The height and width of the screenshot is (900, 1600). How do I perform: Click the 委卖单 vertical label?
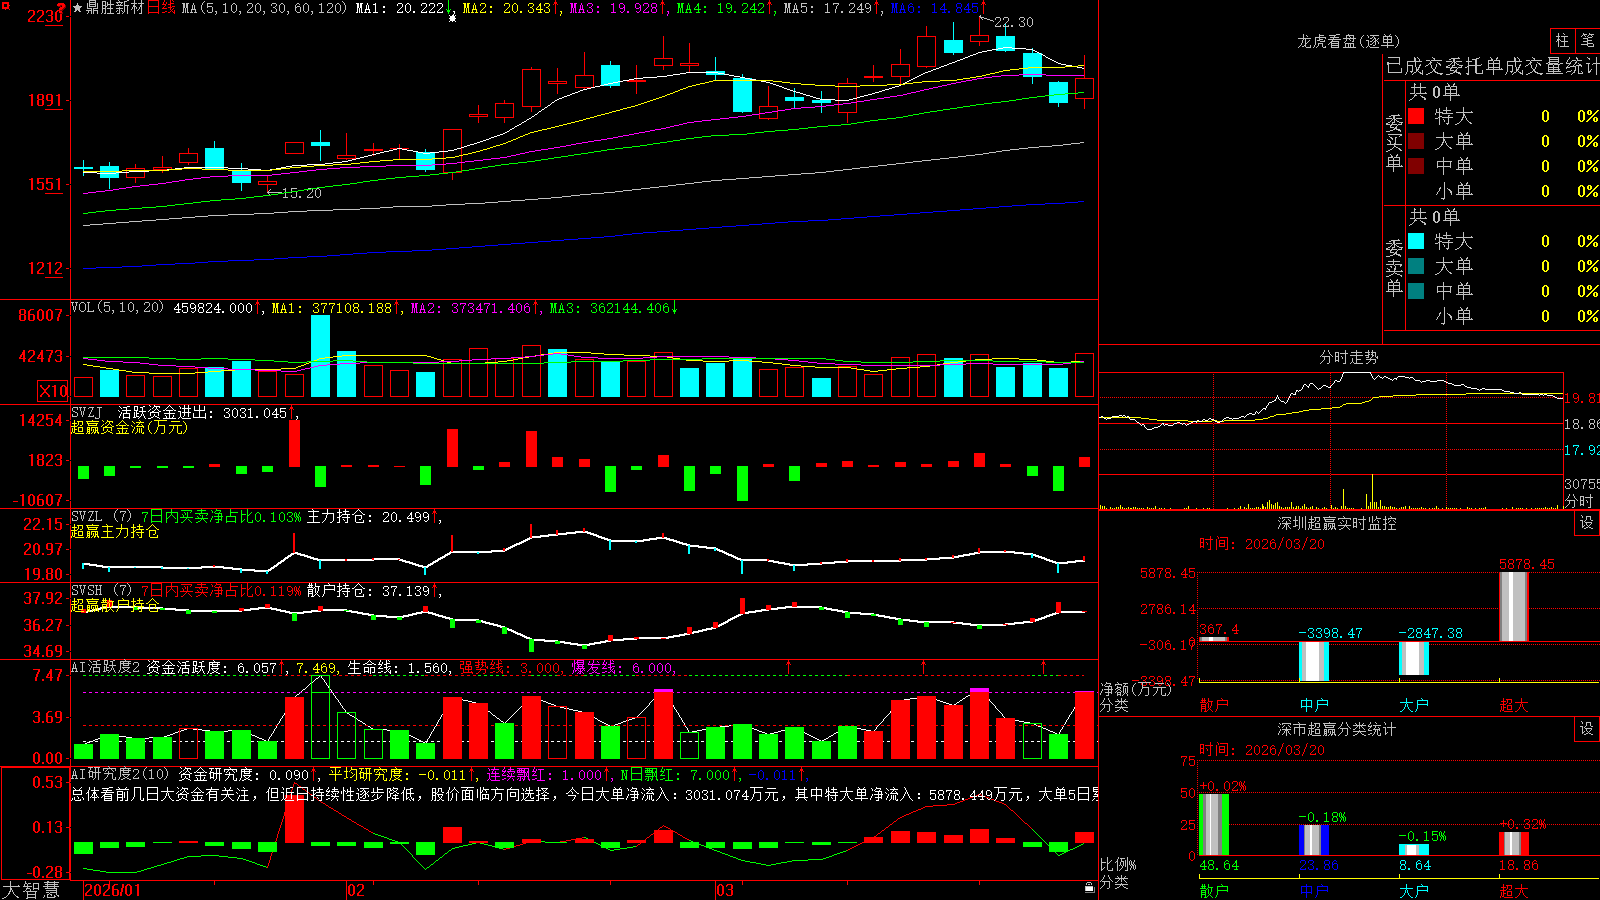tap(1394, 266)
